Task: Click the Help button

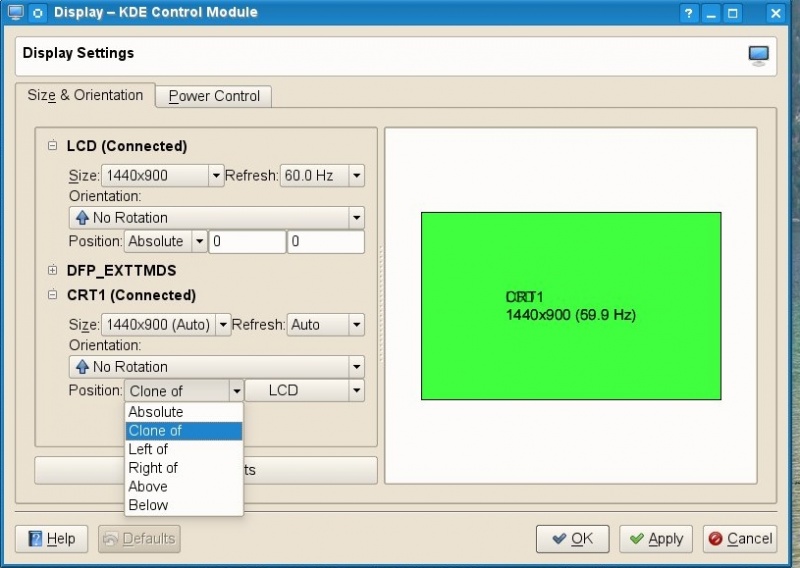Action: tap(51, 539)
